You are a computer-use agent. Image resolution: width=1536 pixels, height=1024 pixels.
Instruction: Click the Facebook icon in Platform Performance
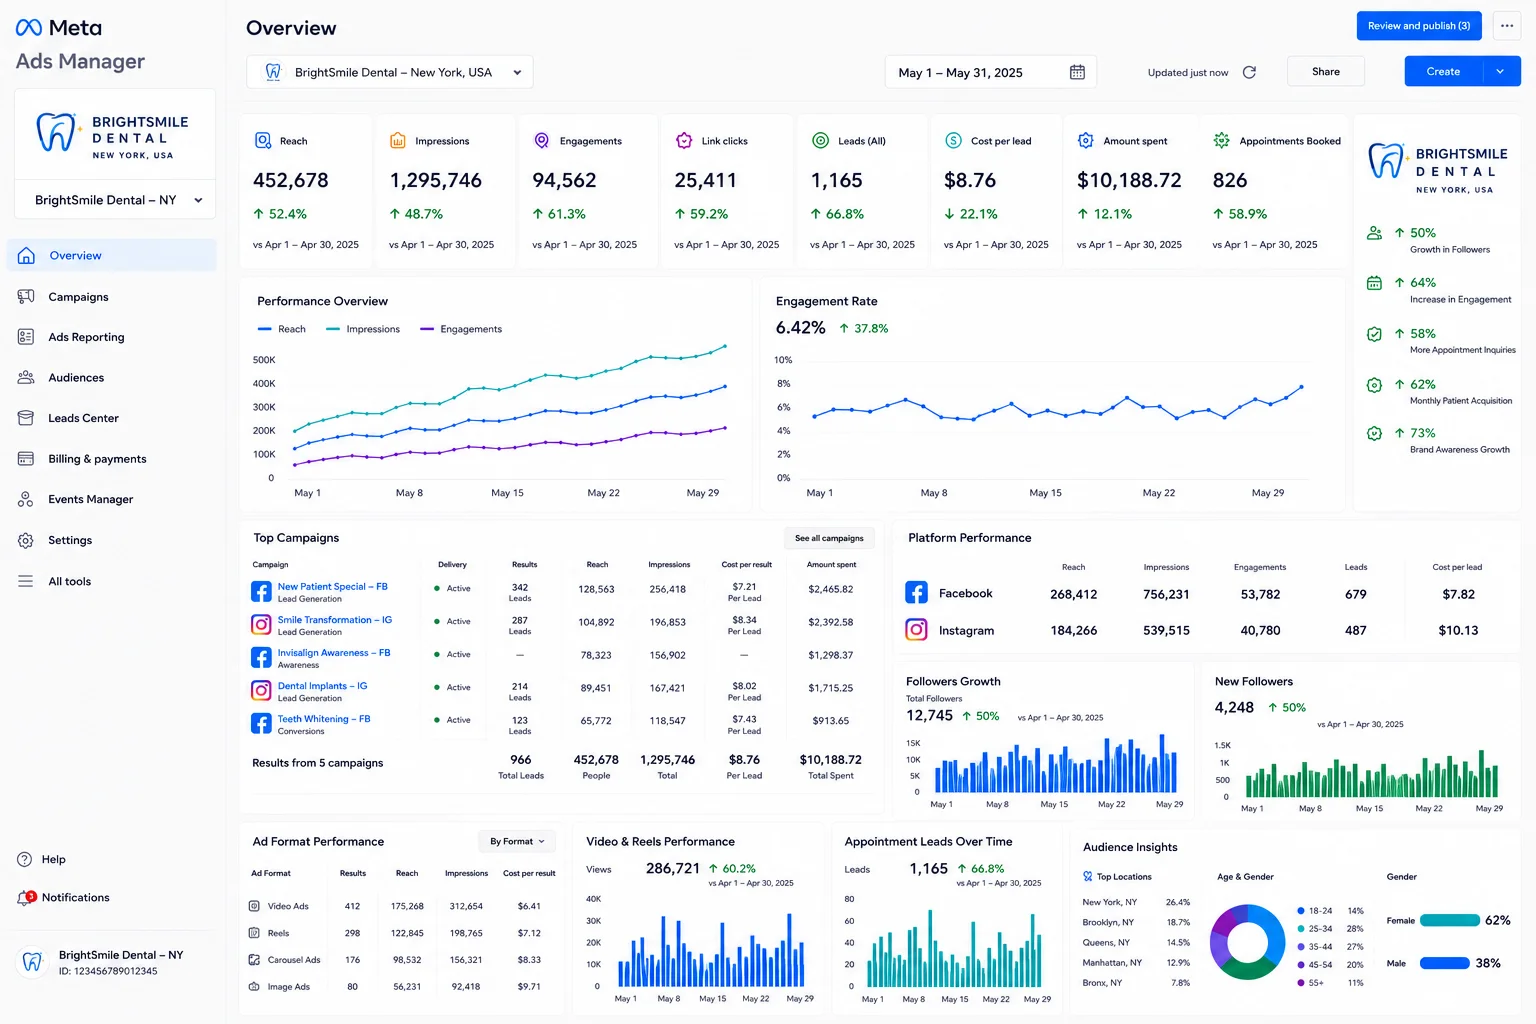[x=916, y=592]
